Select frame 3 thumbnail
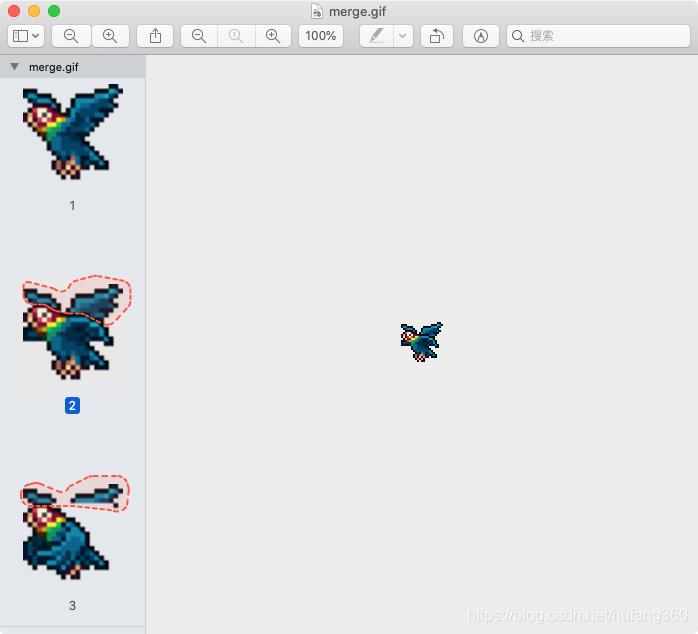 [74, 528]
